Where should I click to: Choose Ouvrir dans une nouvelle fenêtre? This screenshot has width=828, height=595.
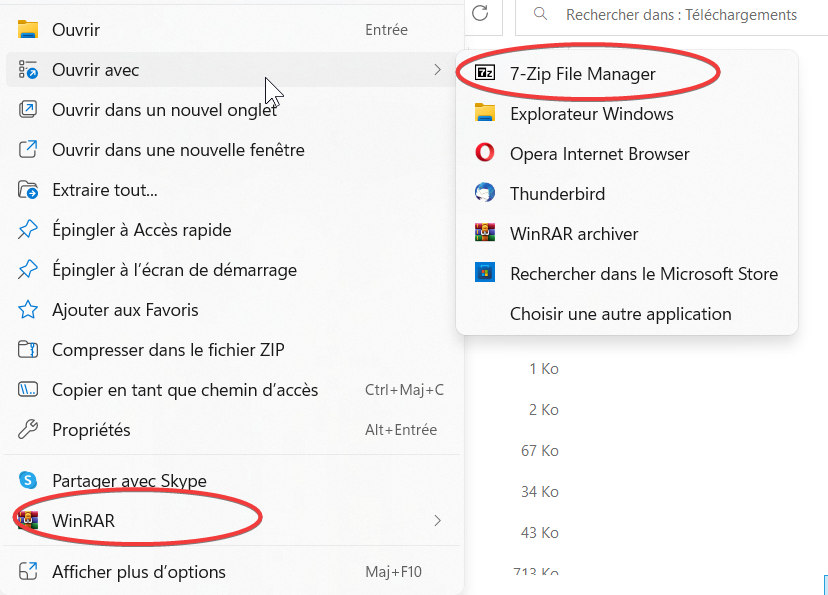(x=232, y=150)
